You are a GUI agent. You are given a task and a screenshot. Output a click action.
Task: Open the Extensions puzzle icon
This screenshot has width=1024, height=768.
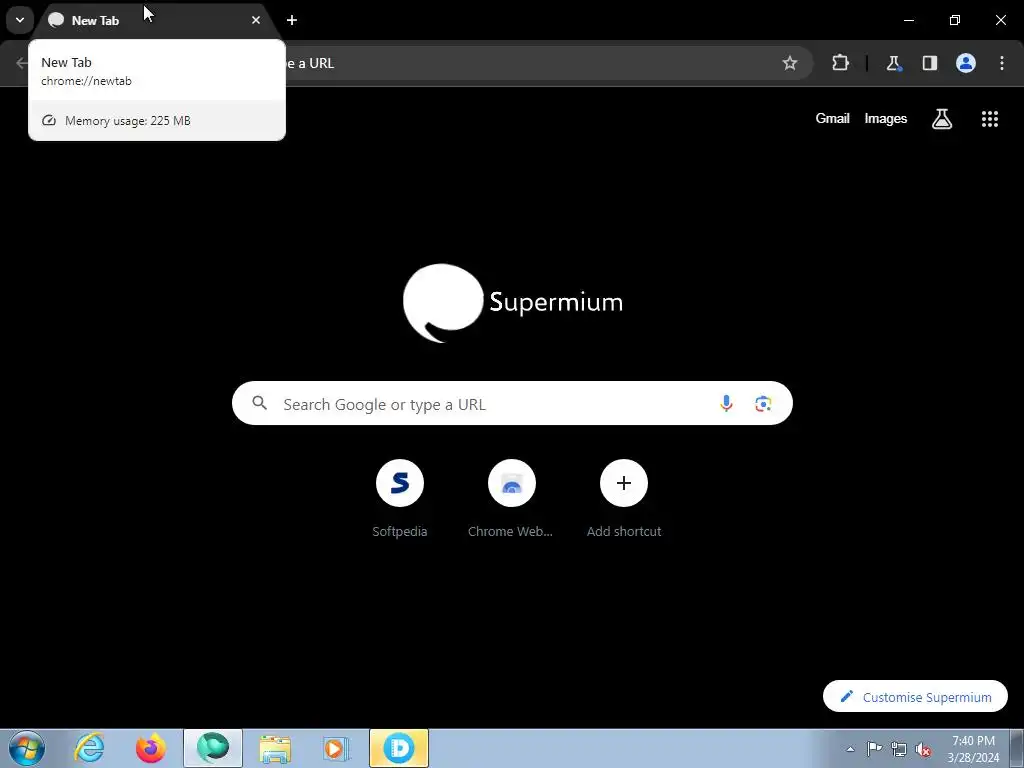pos(840,63)
